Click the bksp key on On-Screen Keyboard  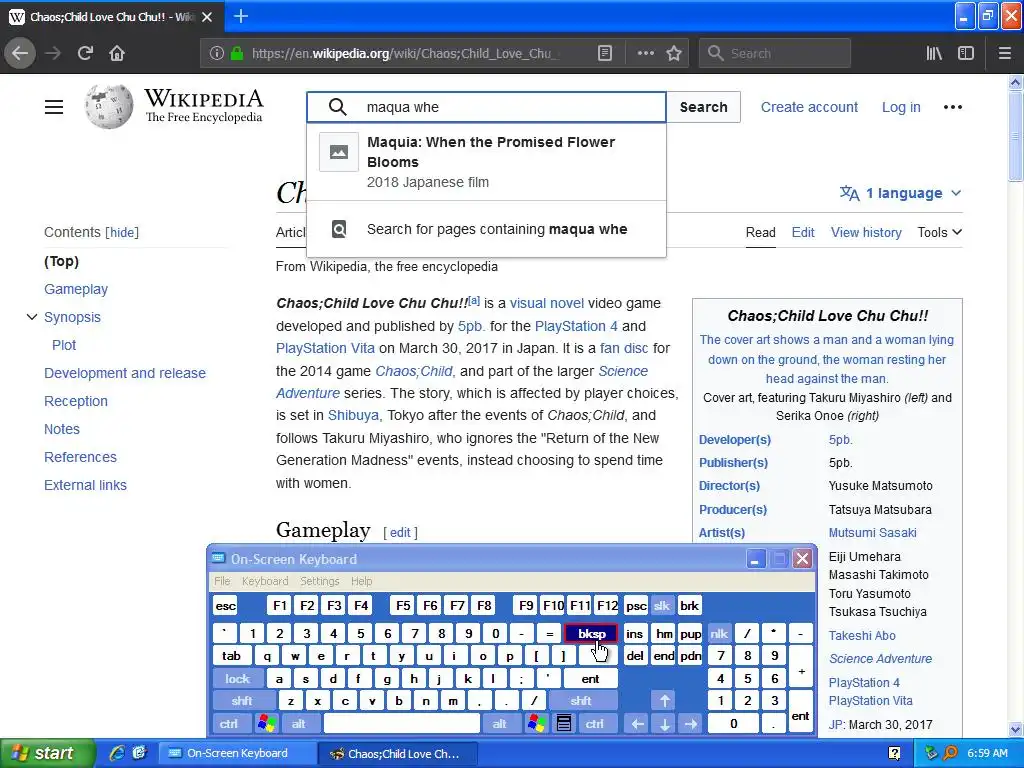[591, 633]
